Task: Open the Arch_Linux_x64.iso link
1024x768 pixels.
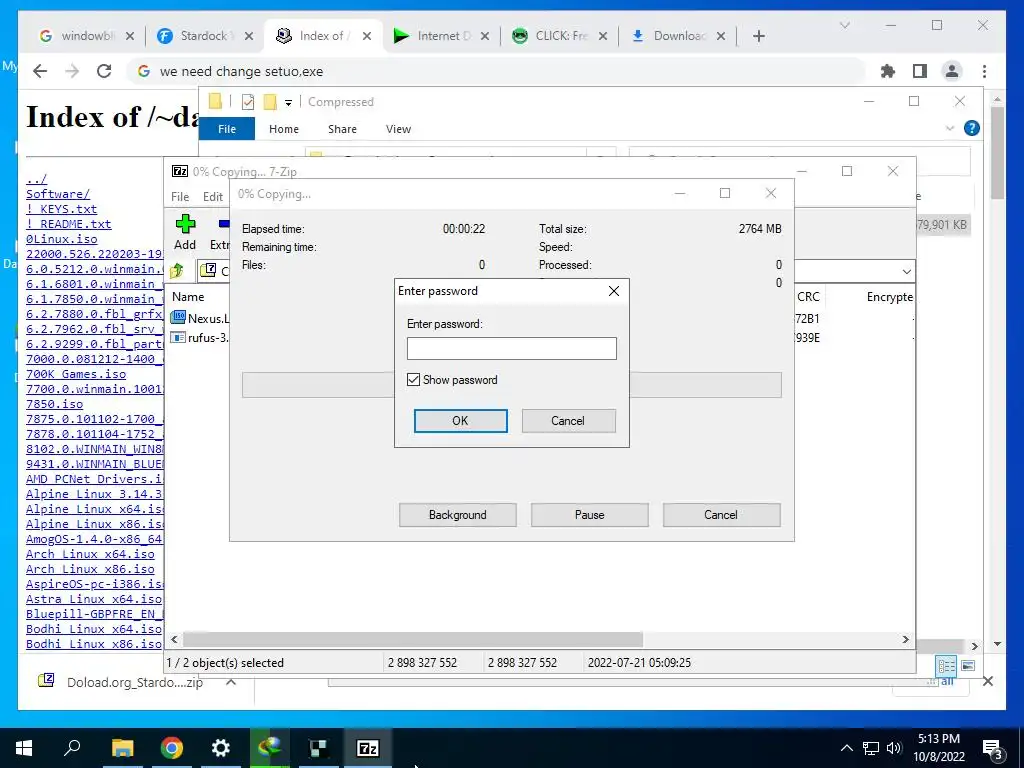Action: point(90,554)
